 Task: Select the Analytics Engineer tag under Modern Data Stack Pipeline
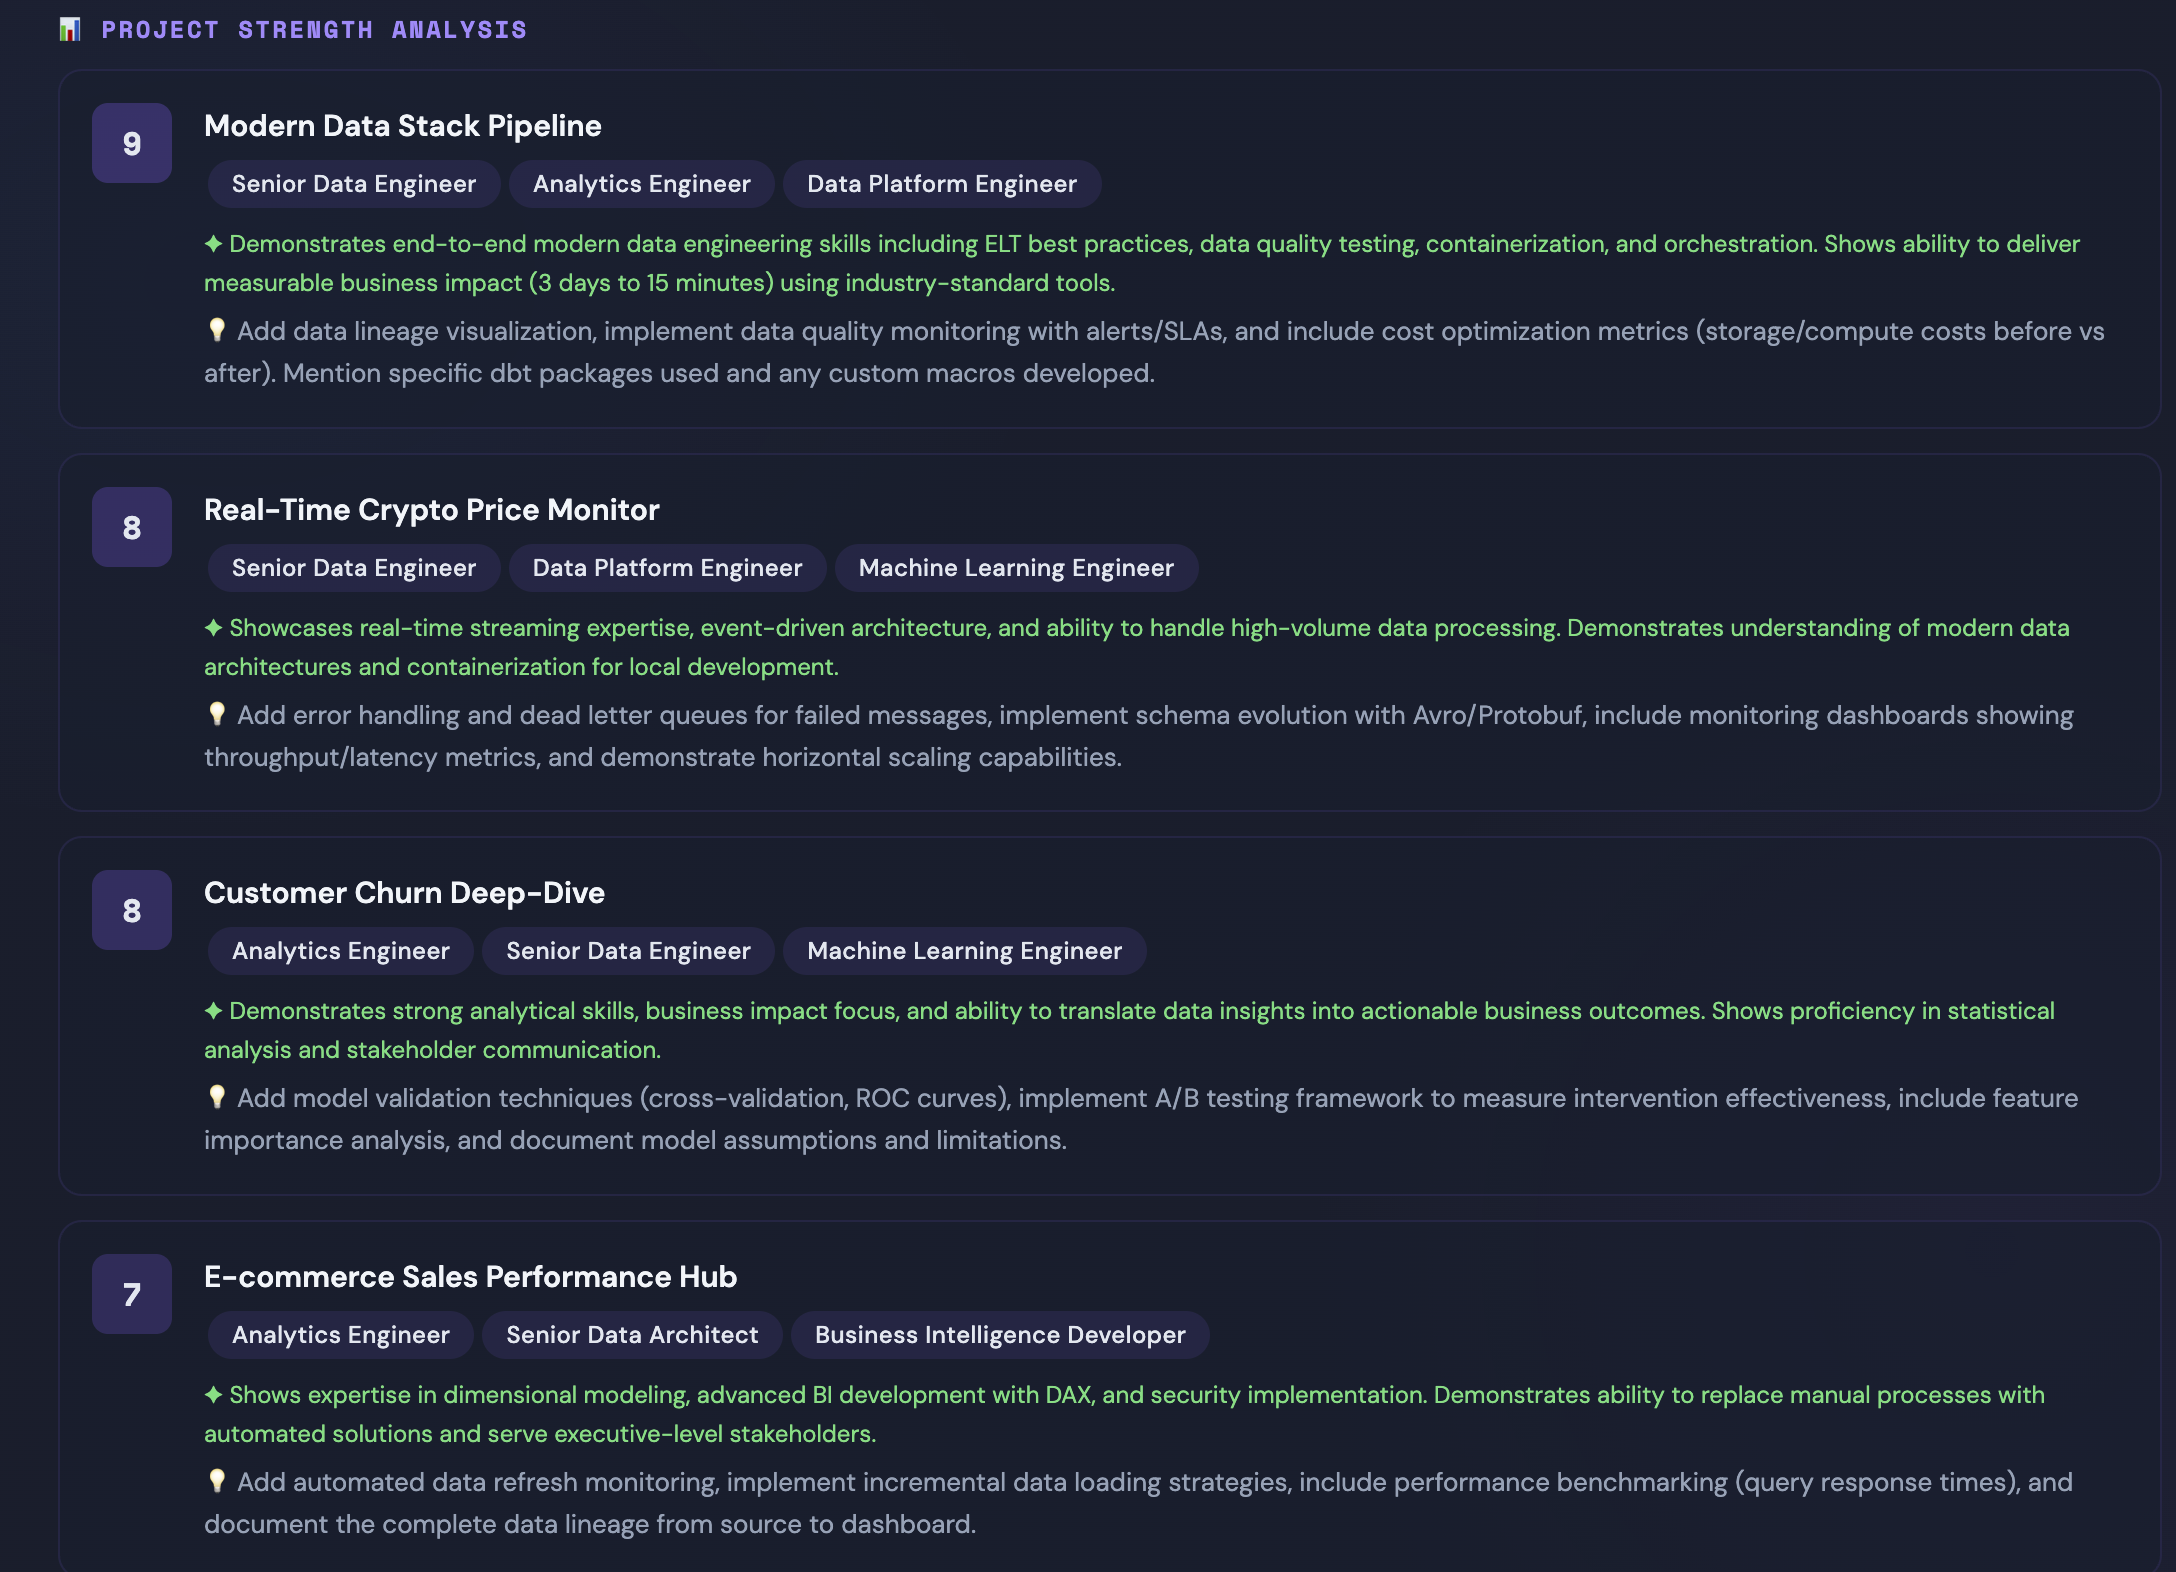tap(641, 184)
